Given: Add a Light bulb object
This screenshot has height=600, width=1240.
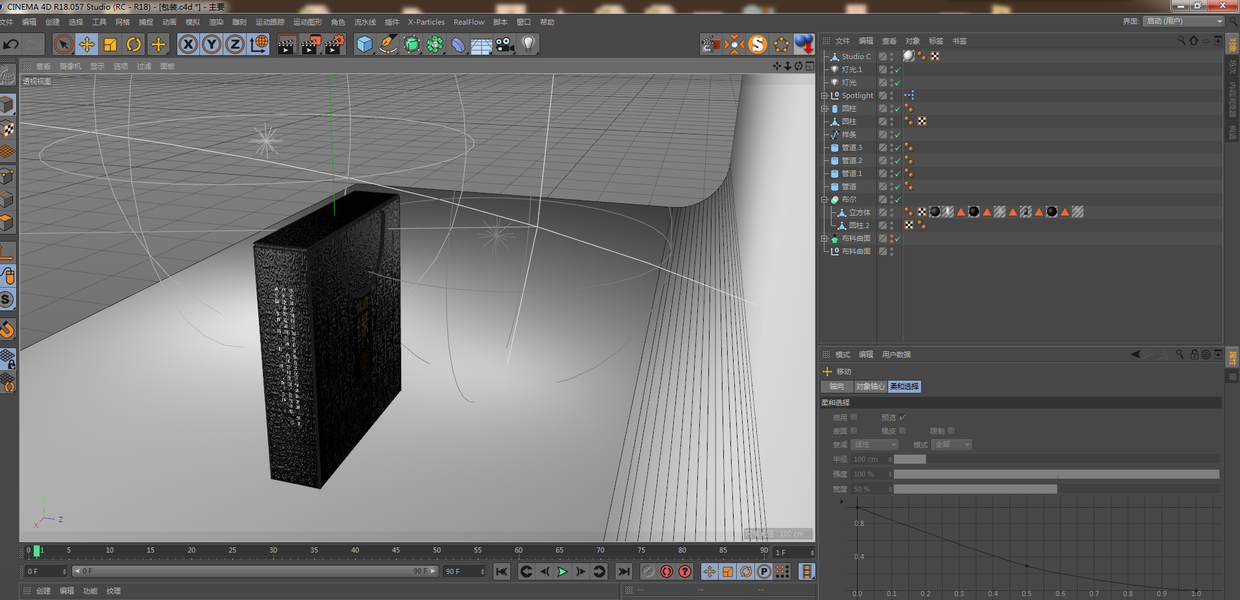Looking at the screenshot, I should 529,44.
